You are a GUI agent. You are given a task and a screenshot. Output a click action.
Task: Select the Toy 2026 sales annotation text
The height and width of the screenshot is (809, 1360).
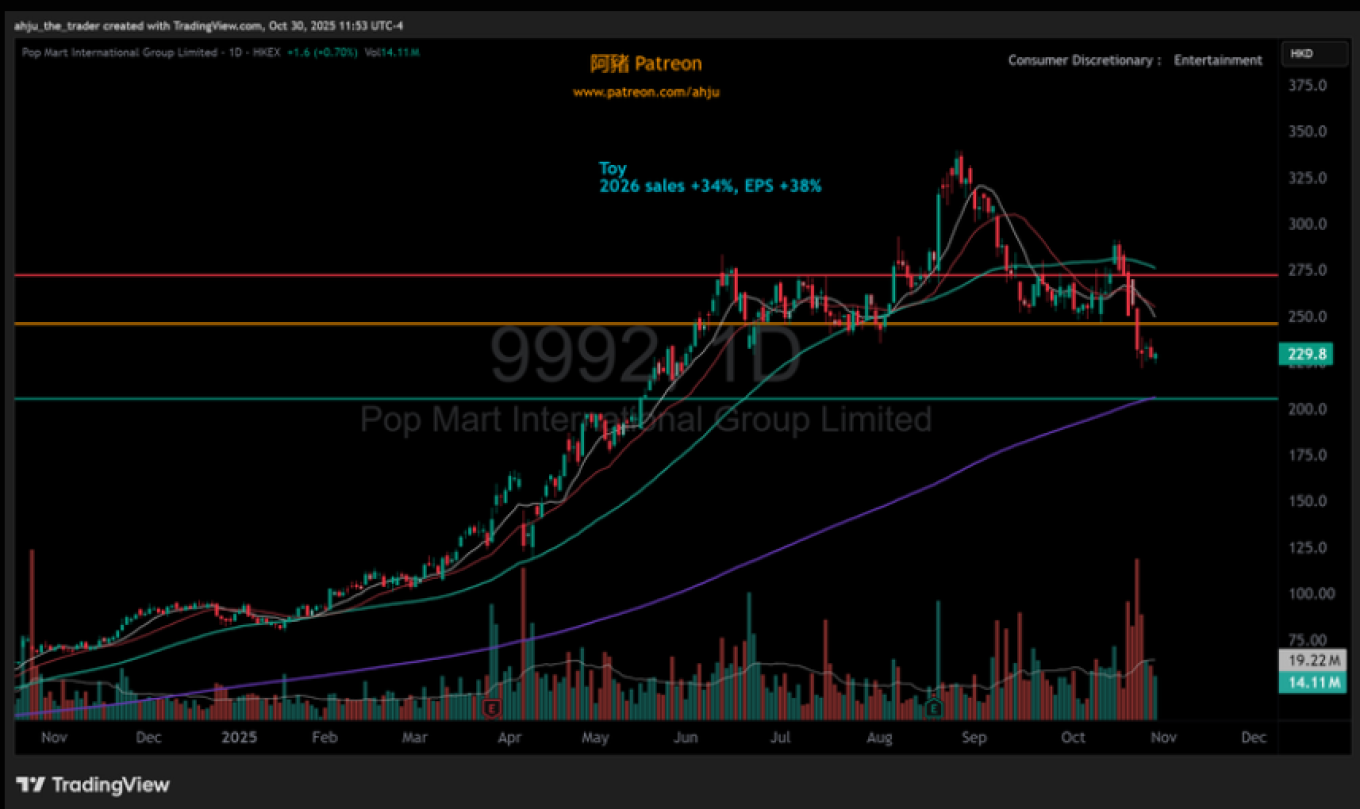(709, 177)
